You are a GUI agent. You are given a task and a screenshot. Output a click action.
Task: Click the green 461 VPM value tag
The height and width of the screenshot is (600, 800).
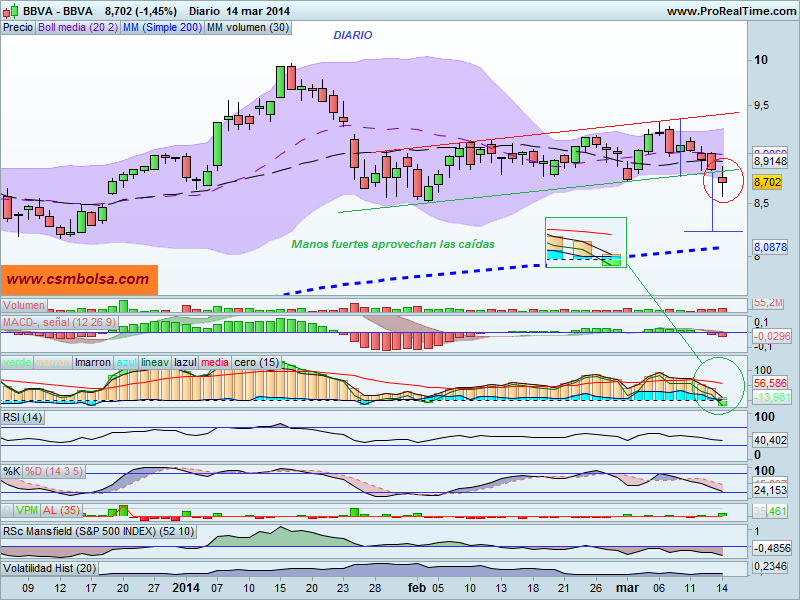tap(777, 511)
